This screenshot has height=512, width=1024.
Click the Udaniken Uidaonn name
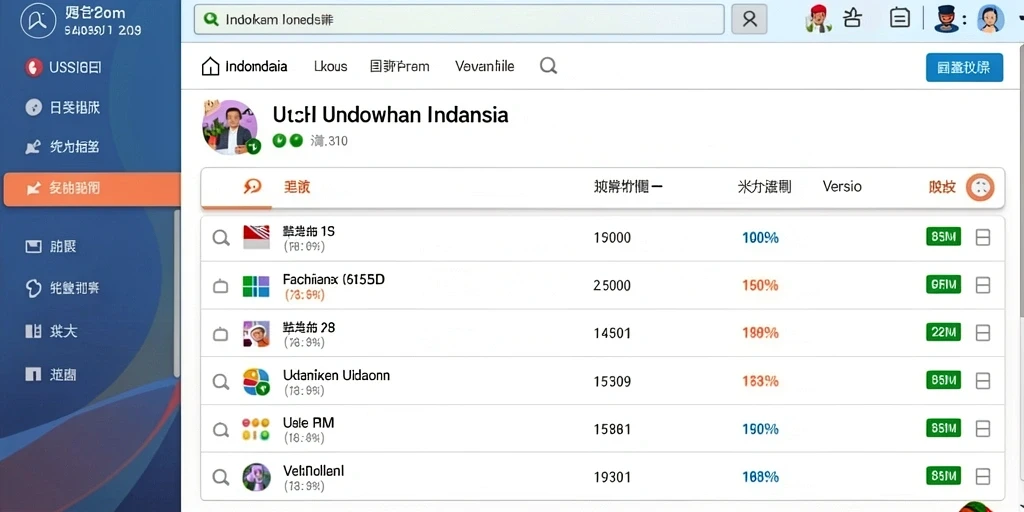336,376
